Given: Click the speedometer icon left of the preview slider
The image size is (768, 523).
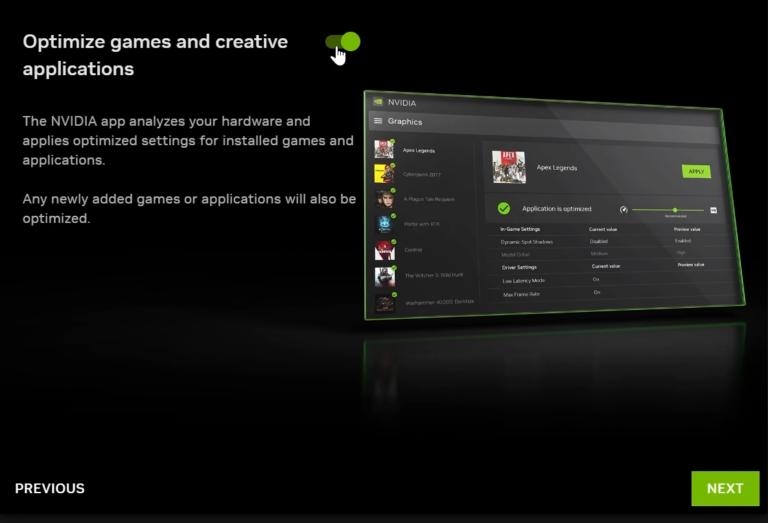Looking at the screenshot, I should tap(624, 210).
